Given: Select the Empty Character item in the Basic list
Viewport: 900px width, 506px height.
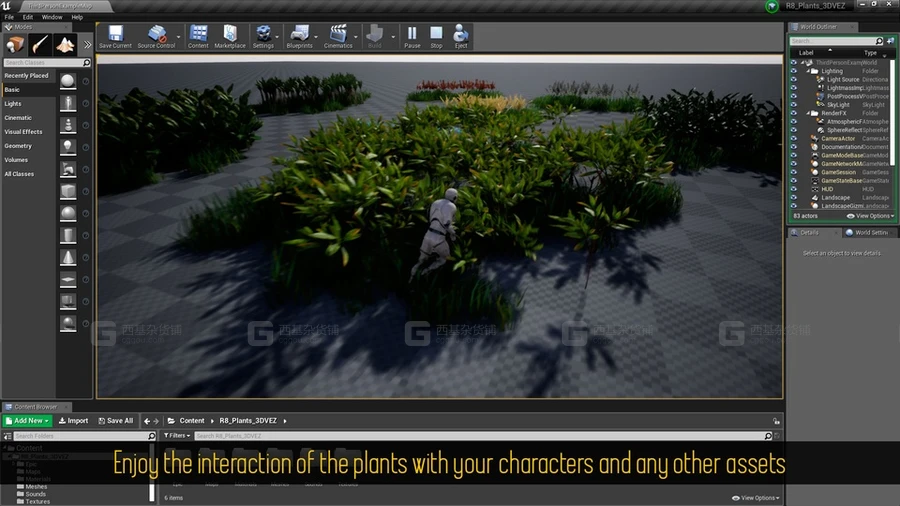Looking at the screenshot, I should pos(68,103).
